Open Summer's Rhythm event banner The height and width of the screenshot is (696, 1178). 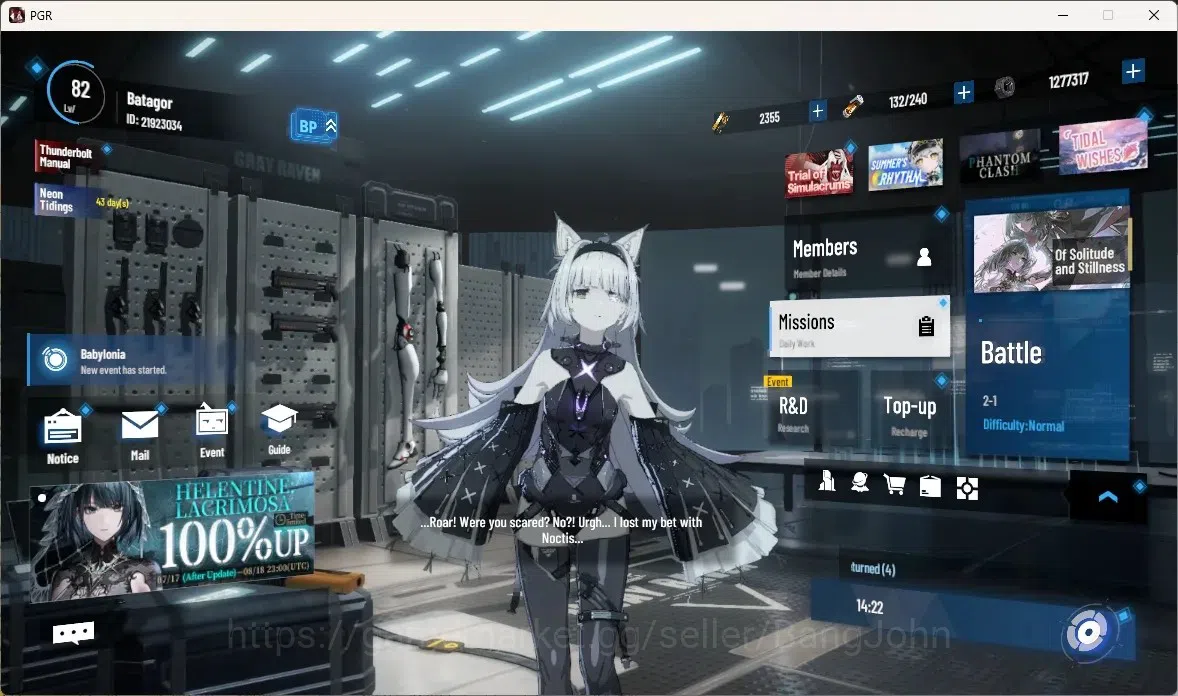(905, 165)
